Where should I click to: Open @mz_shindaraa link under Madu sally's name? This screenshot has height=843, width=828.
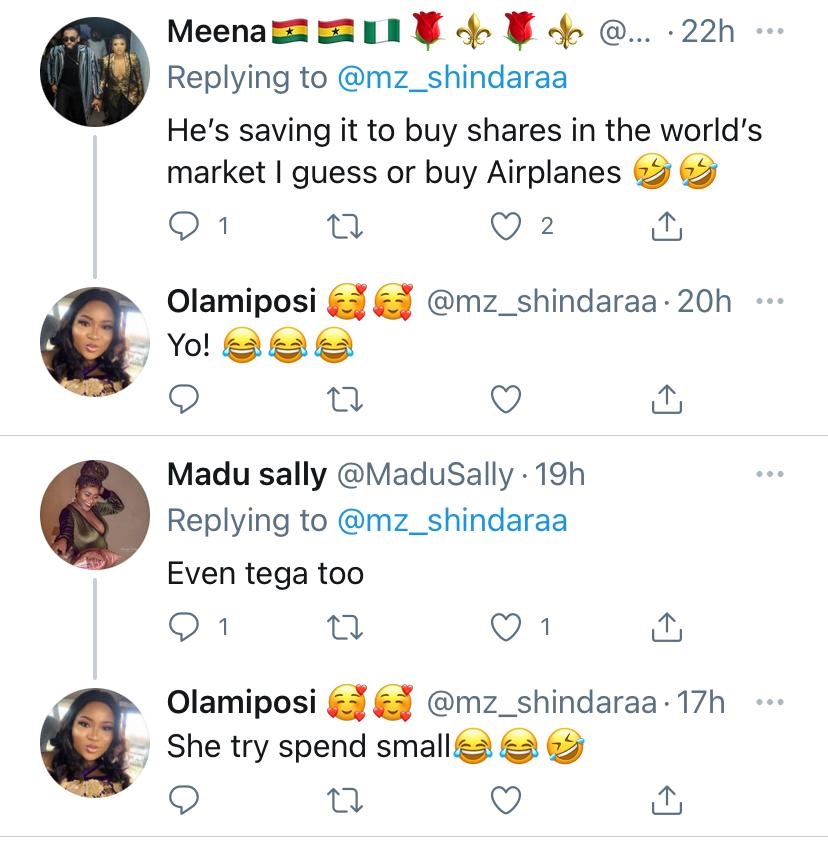[451, 520]
